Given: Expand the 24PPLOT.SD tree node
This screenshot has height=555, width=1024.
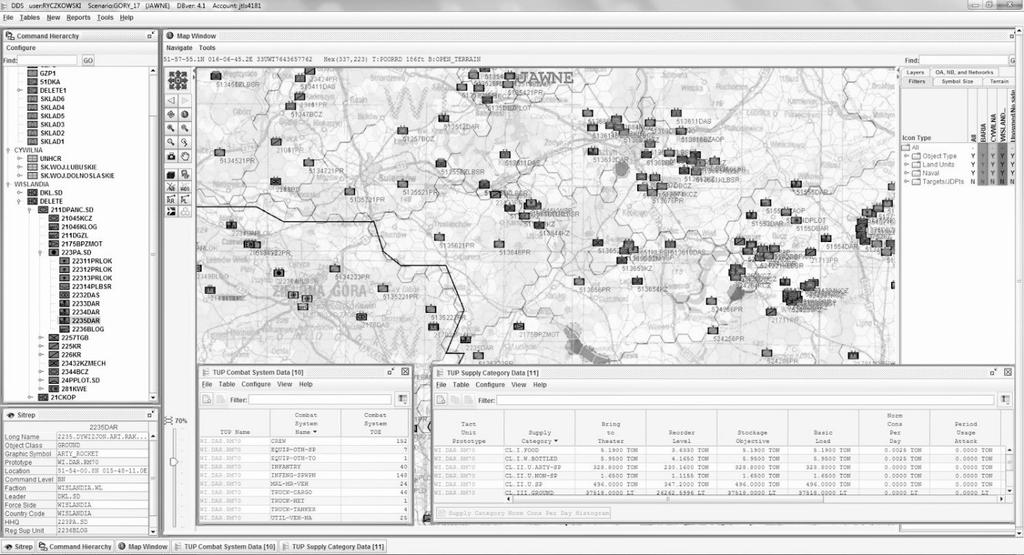Looking at the screenshot, I should tap(41, 380).
